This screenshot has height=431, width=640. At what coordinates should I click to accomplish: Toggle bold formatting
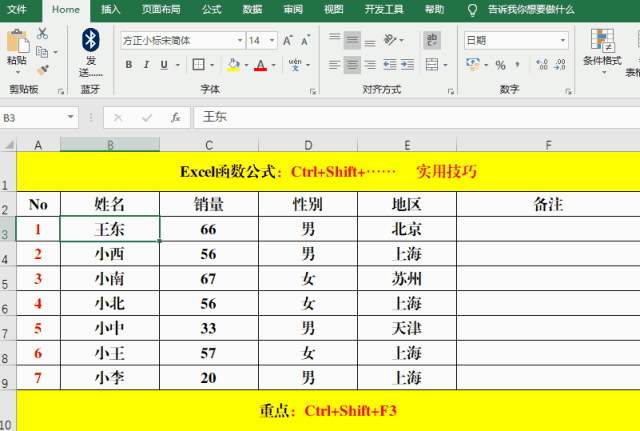click(129, 65)
